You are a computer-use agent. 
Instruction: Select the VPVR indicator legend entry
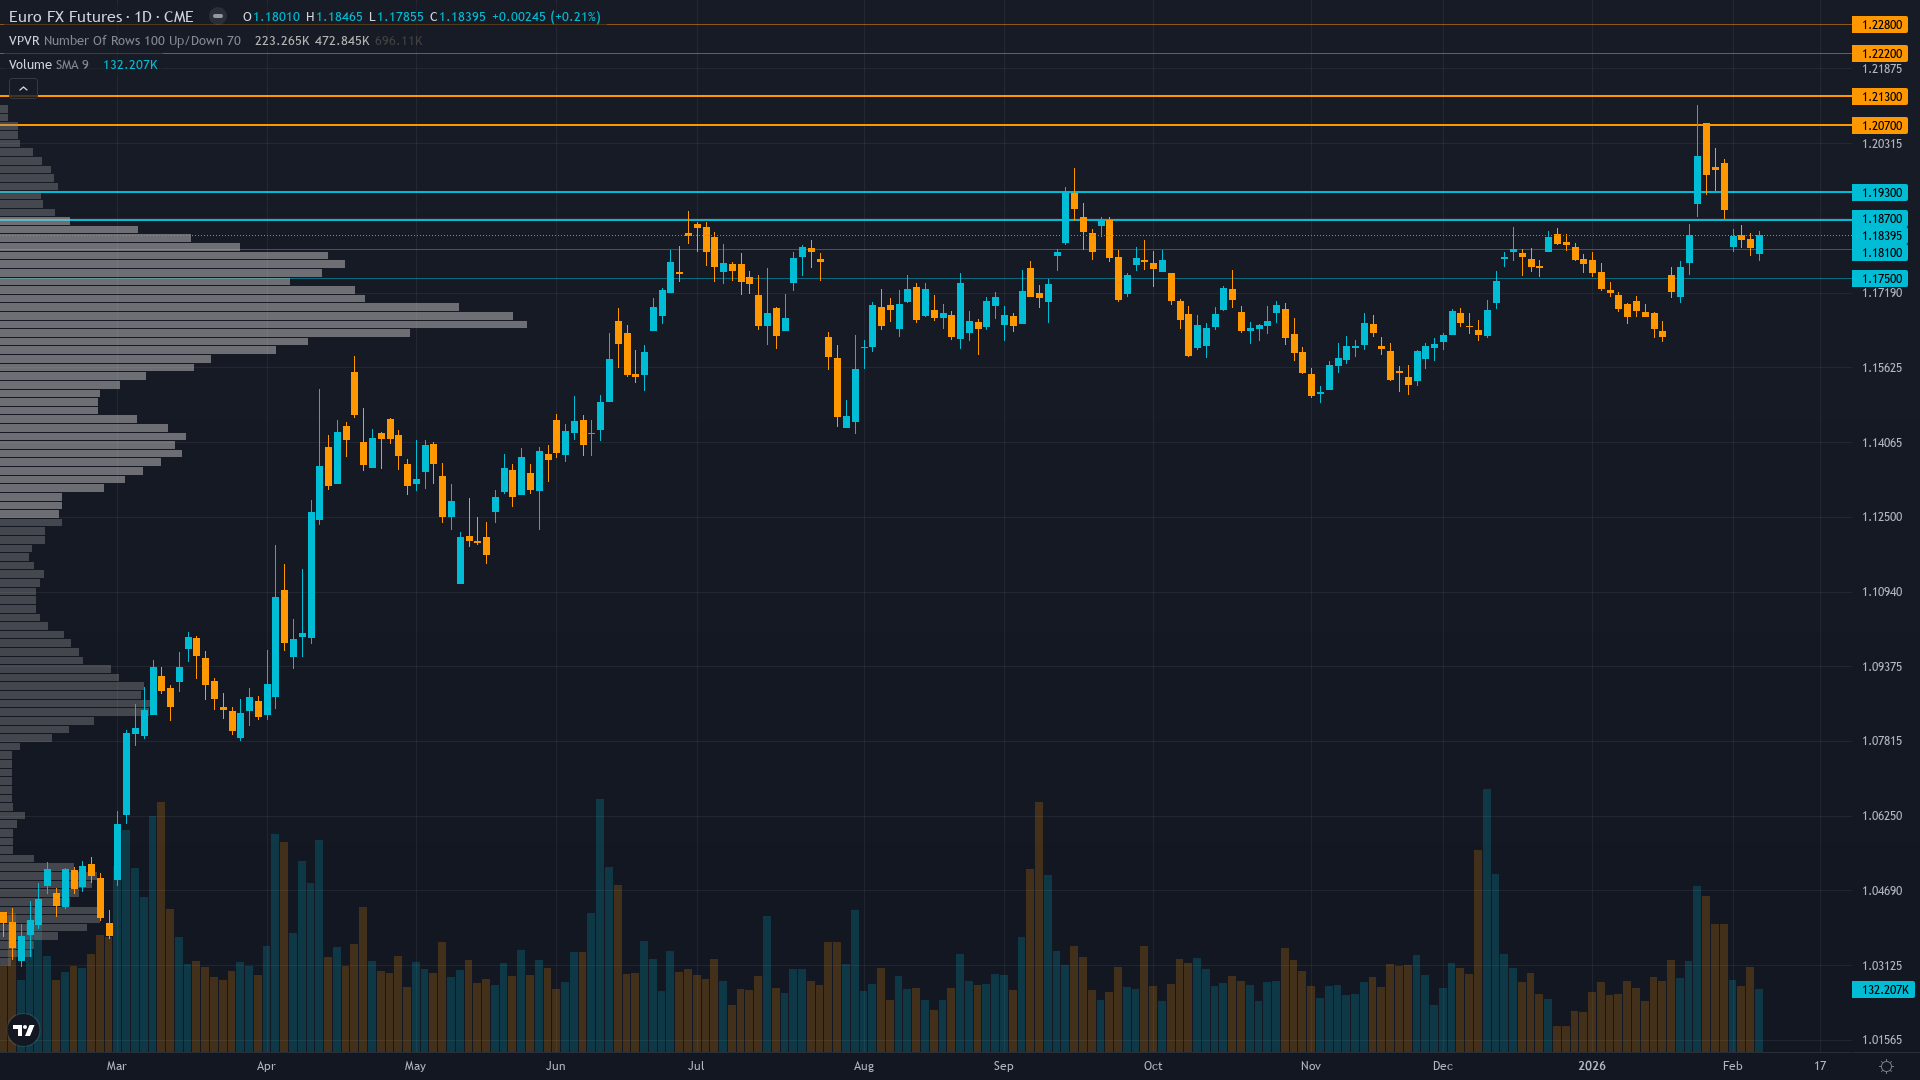pyautogui.click(x=25, y=41)
